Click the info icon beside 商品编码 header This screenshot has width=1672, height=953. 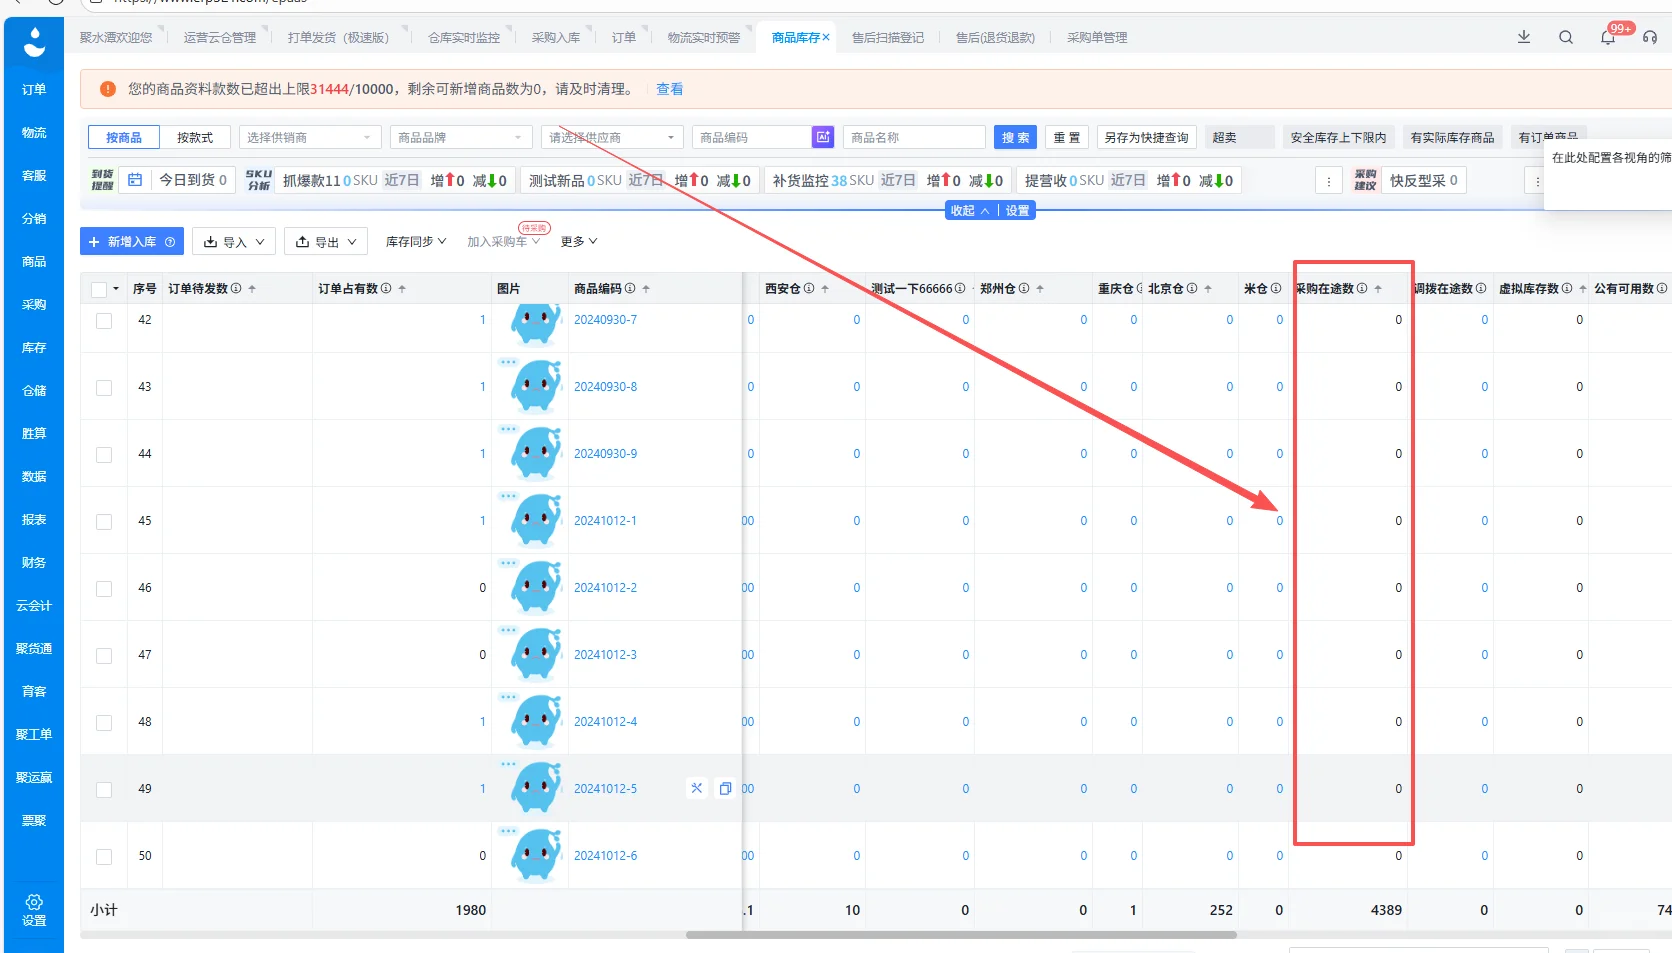630,288
